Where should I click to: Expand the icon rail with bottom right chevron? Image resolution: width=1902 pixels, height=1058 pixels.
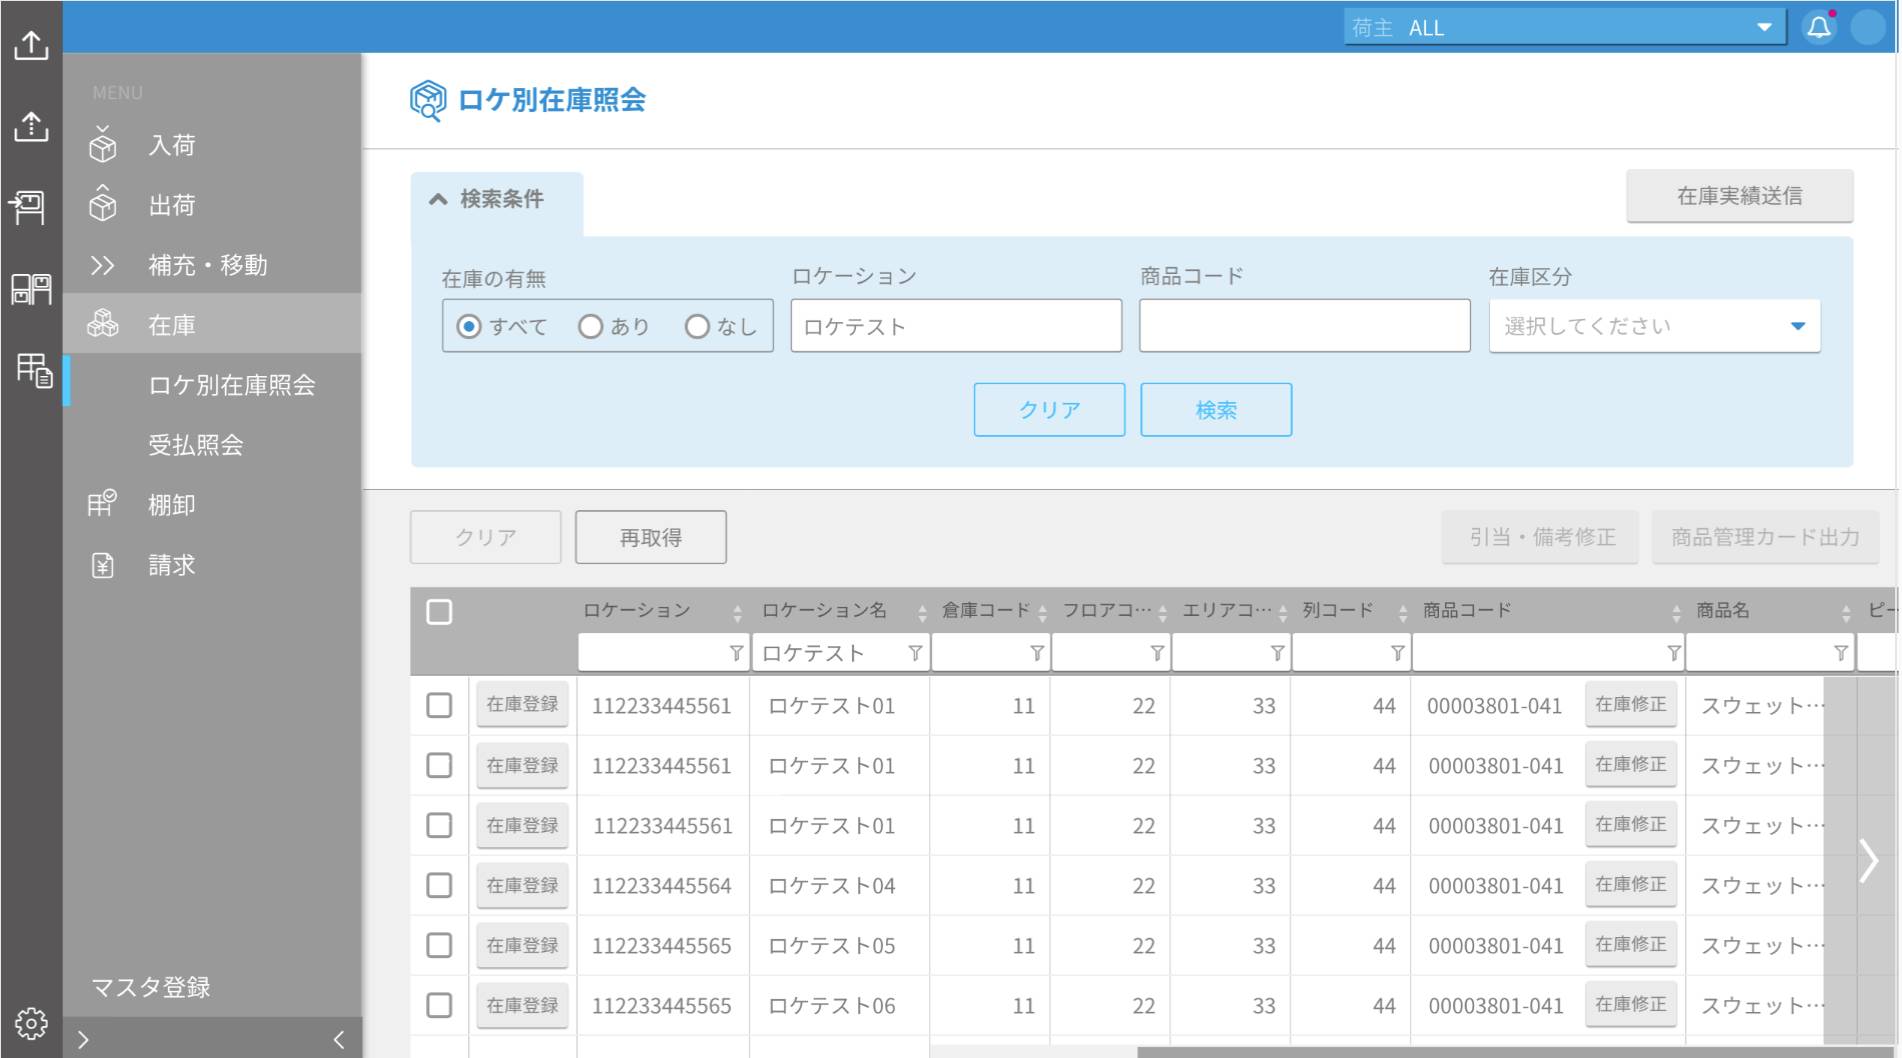(x=84, y=1040)
